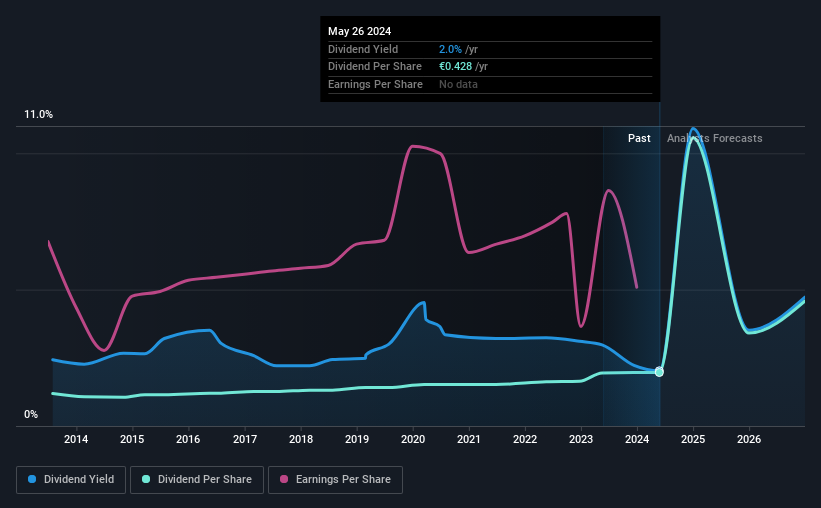Image resolution: width=821 pixels, height=508 pixels.
Task: Select the 2018 label on the x-axis
Action: pyautogui.click(x=301, y=439)
